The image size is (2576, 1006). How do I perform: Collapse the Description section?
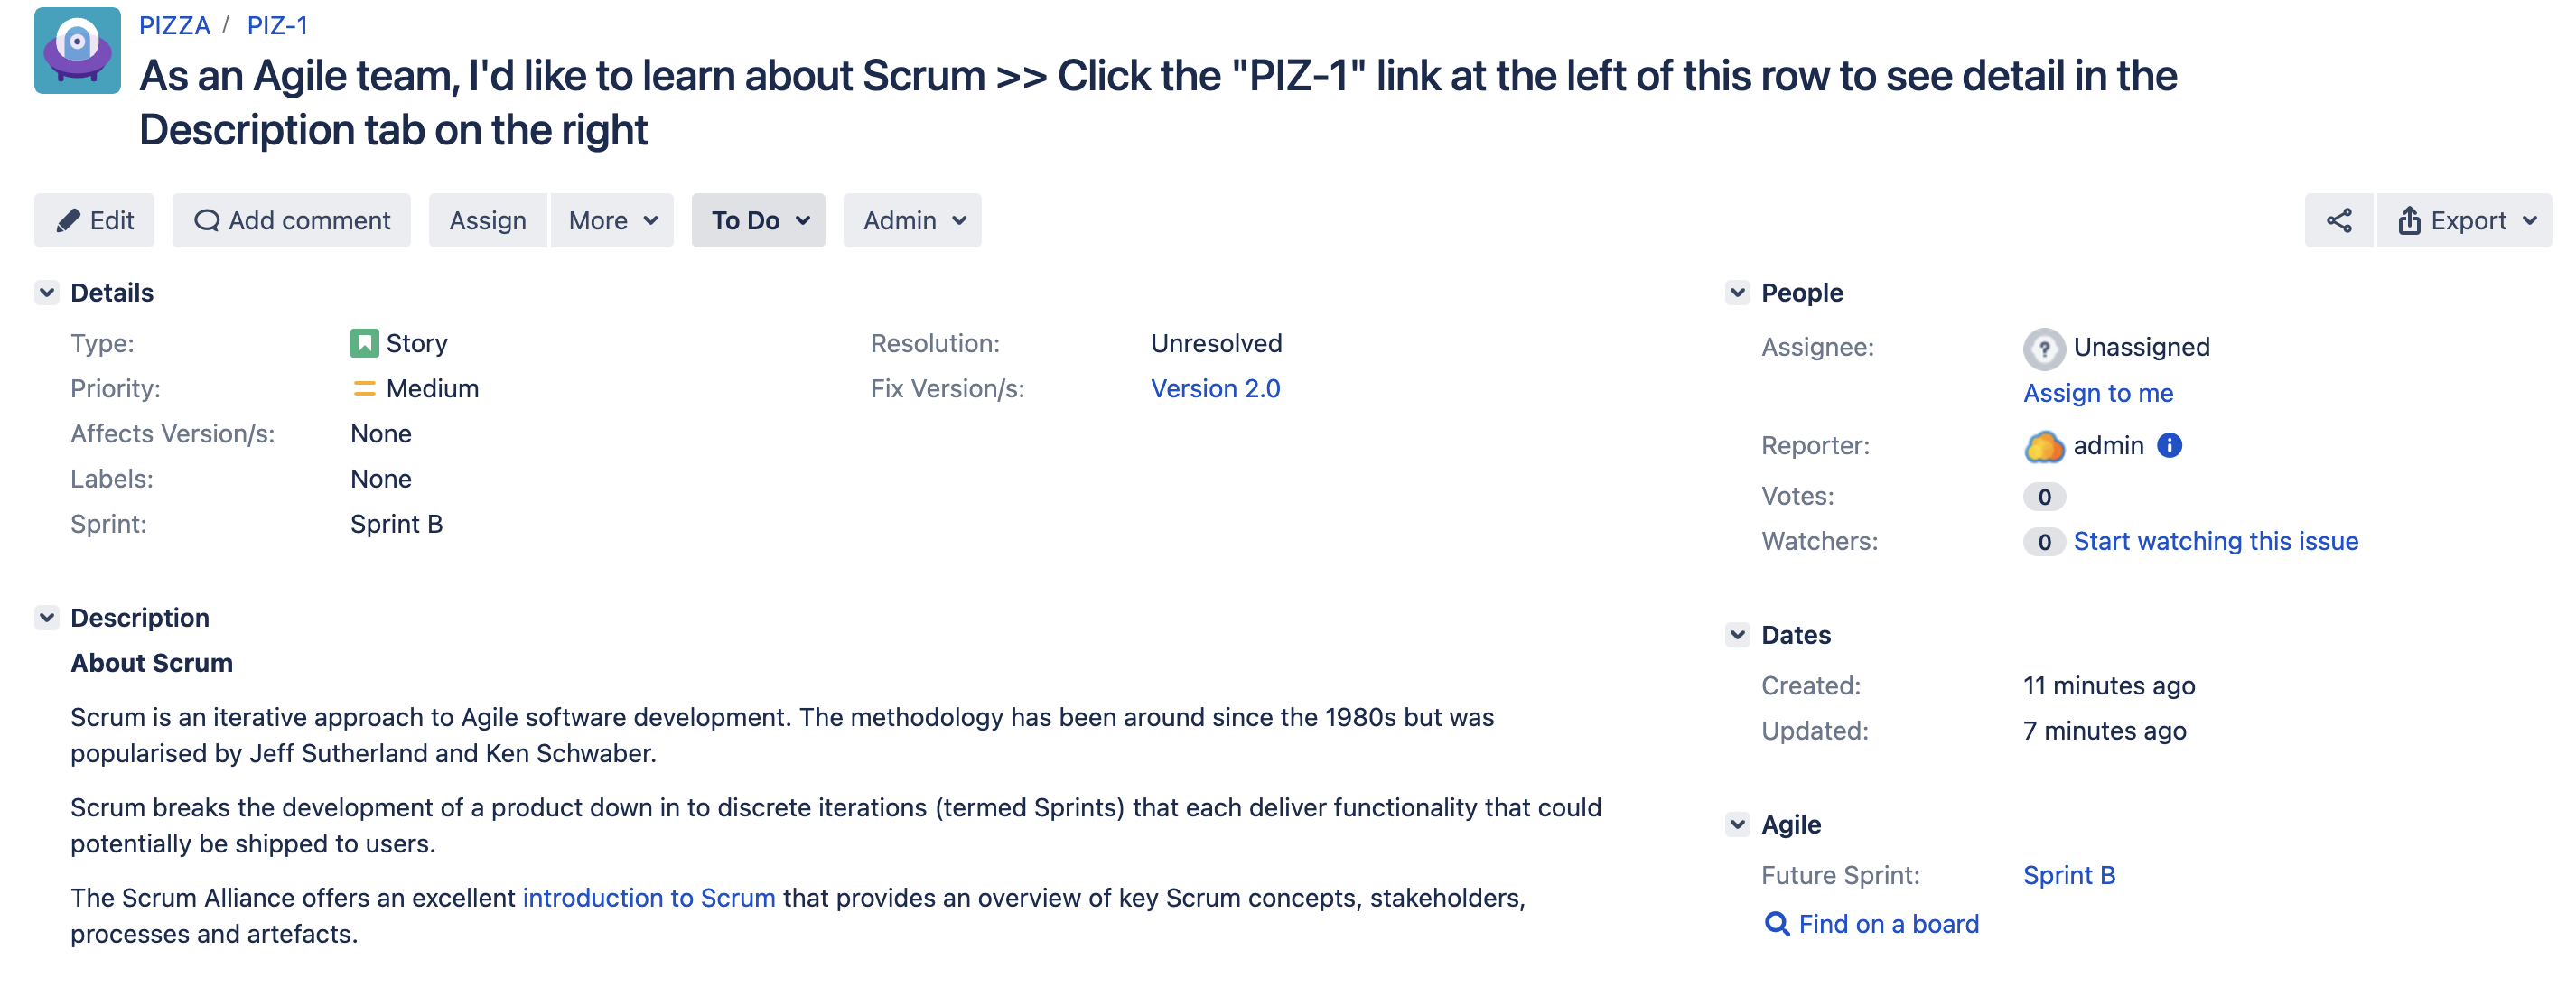tap(47, 618)
